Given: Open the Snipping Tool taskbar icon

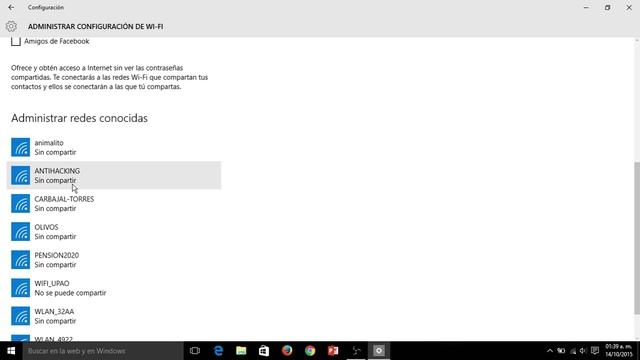Looking at the screenshot, I should point(356,351).
